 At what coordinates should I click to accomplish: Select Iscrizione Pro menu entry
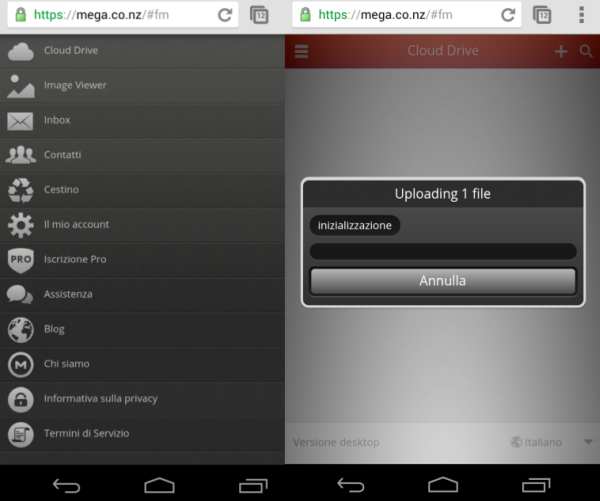coord(142,260)
